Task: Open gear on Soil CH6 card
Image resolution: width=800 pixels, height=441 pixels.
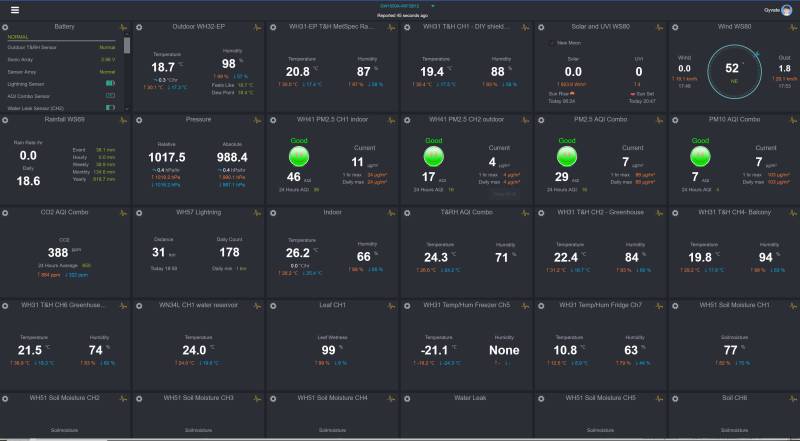Action: 675,399
